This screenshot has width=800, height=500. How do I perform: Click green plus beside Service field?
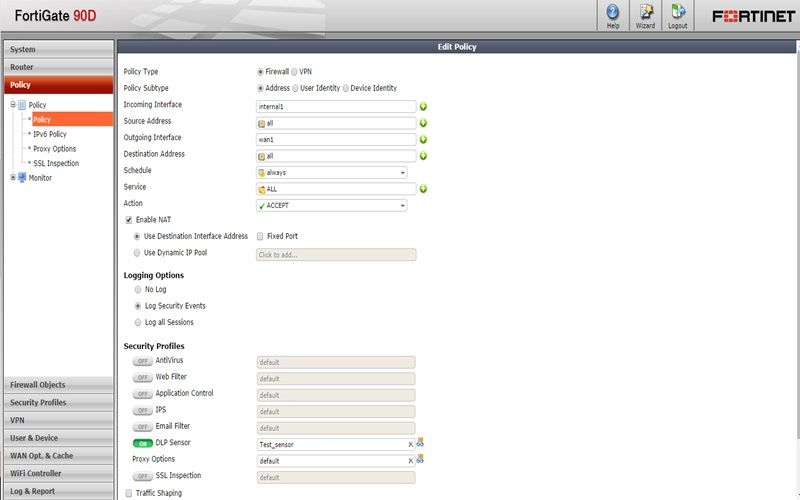(423, 189)
